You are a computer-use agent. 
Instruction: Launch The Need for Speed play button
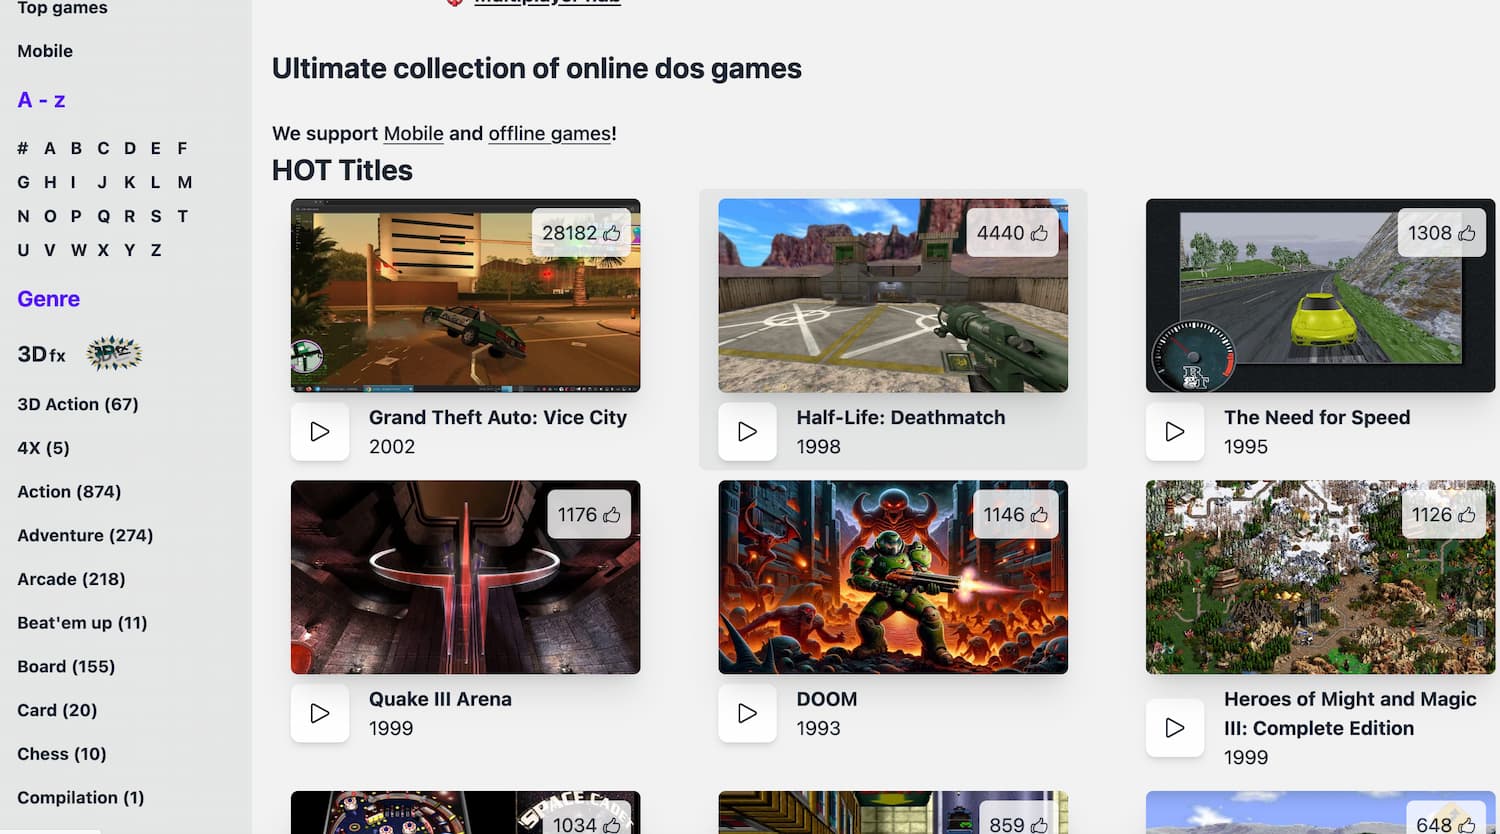click(x=1175, y=432)
